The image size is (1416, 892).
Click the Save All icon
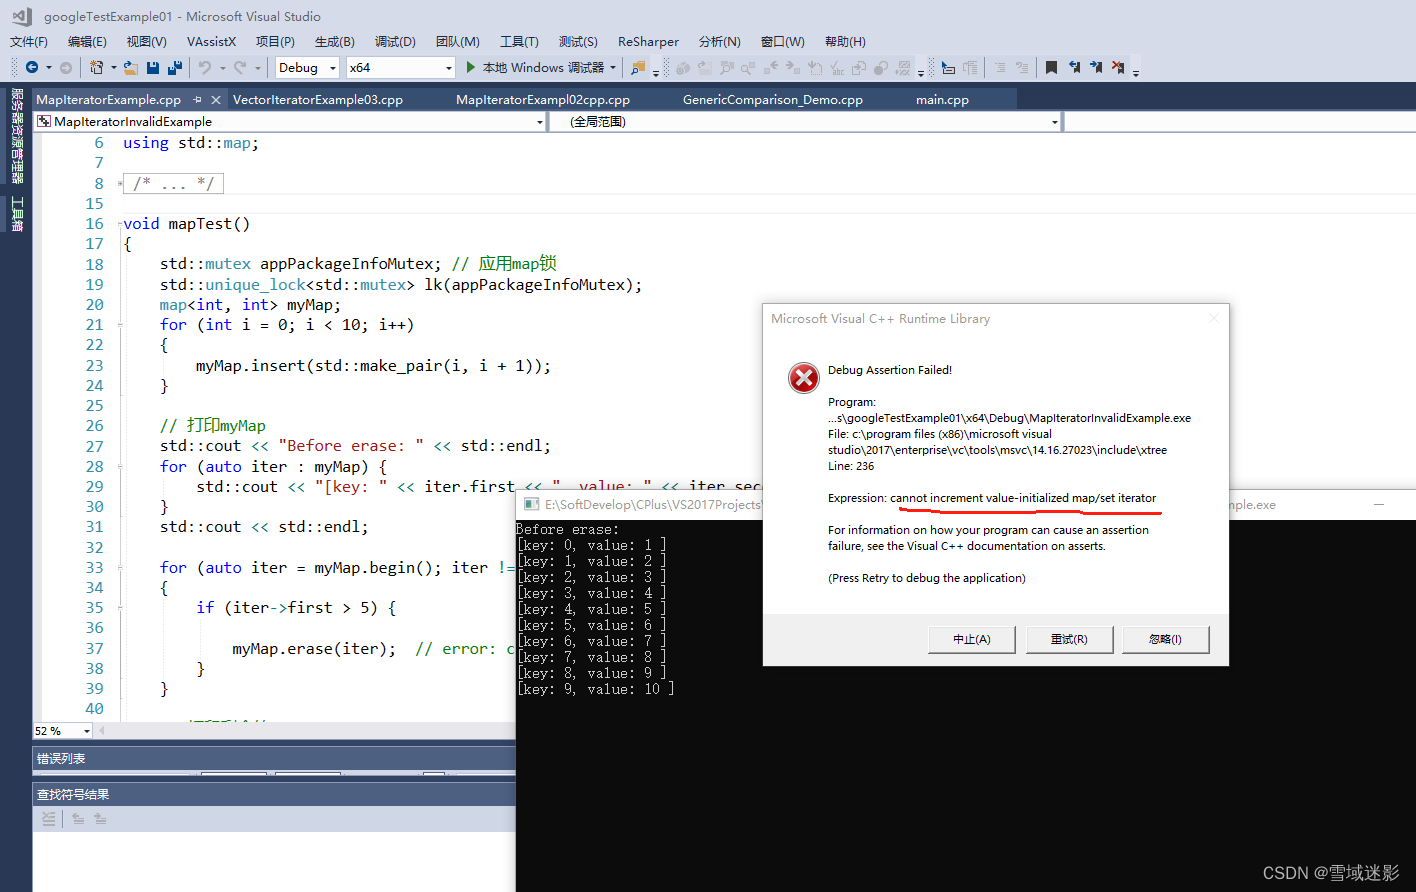coord(175,67)
